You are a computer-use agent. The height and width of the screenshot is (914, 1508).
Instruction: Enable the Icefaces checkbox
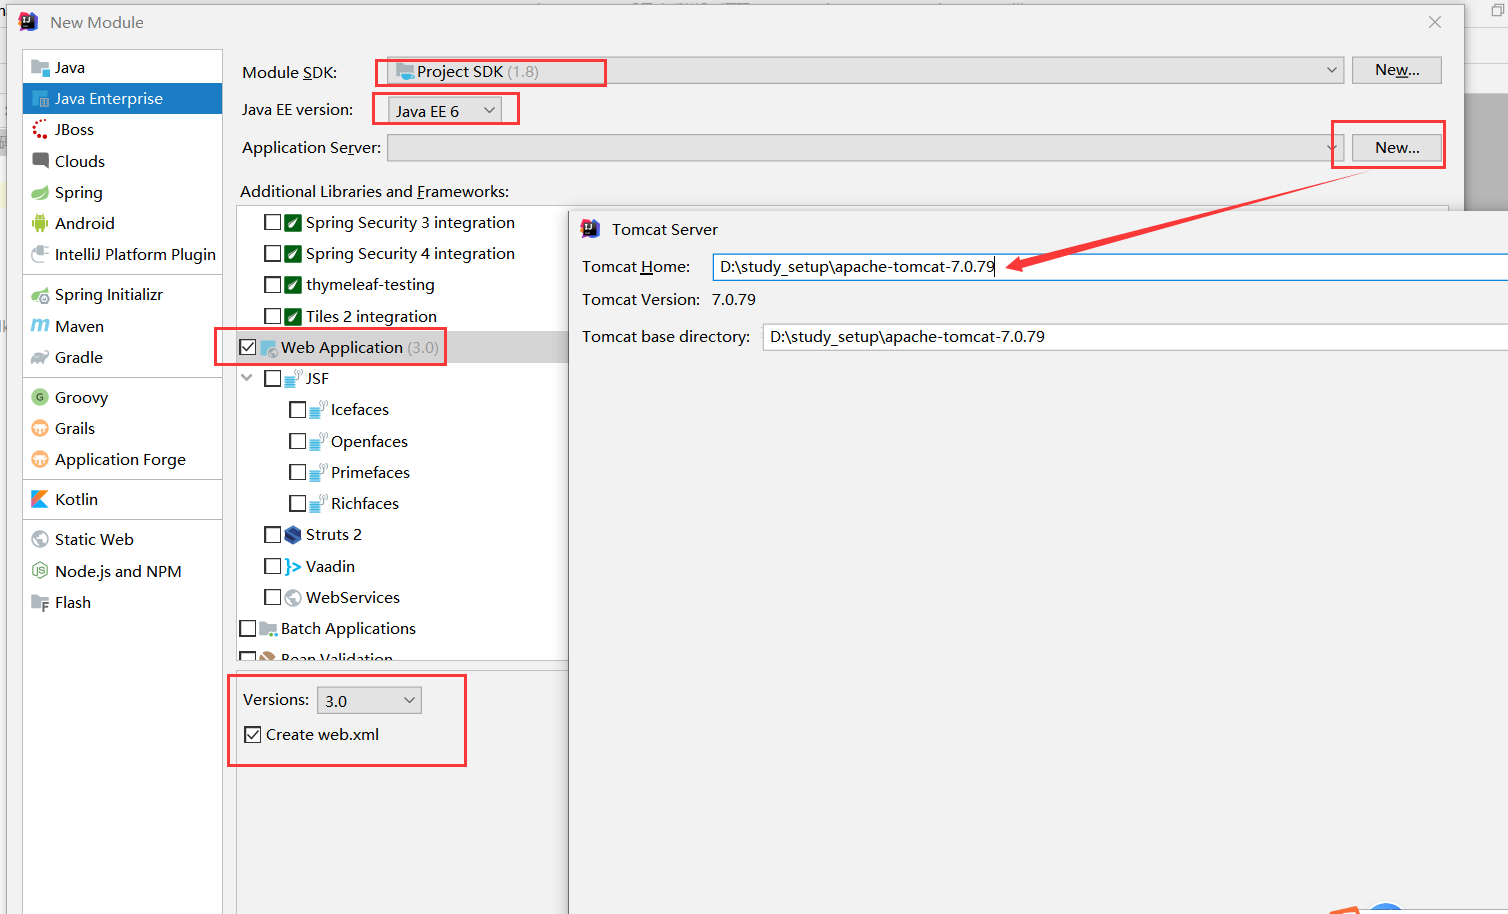[x=297, y=409]
